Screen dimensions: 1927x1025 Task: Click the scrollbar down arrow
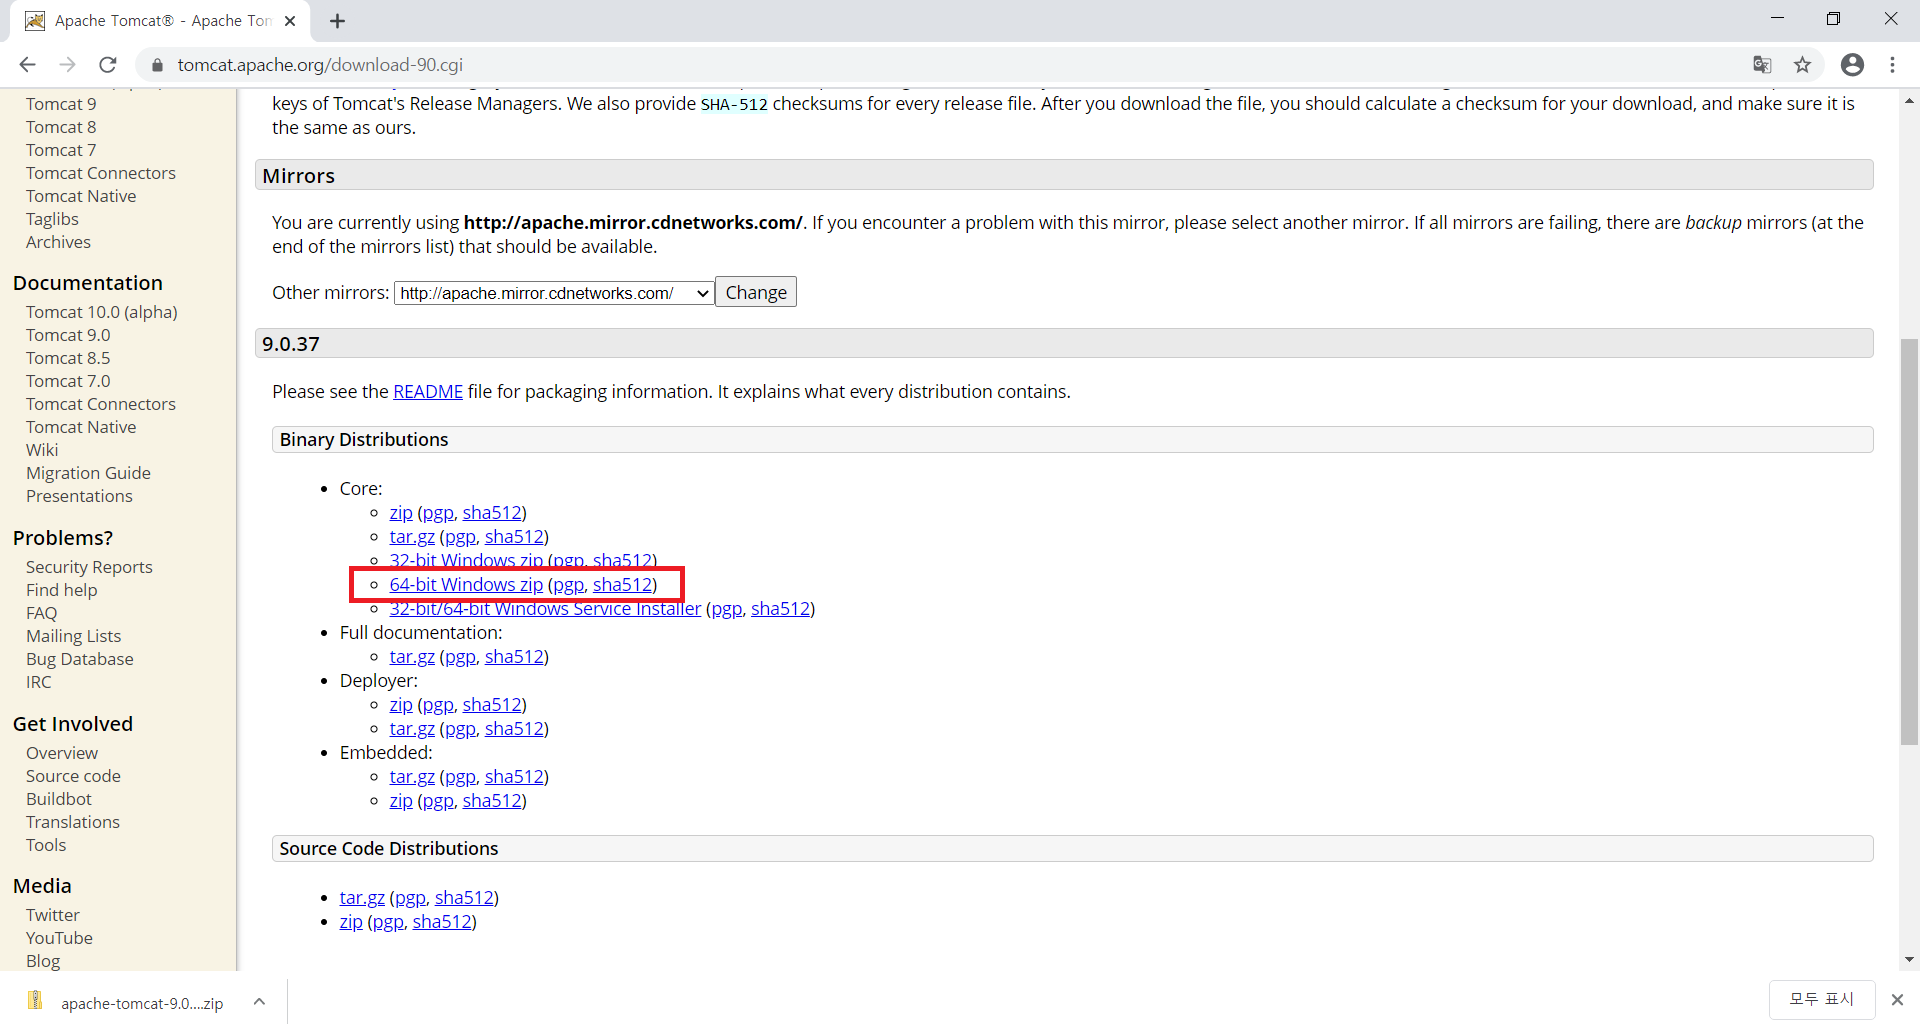tap(1909, 960)
